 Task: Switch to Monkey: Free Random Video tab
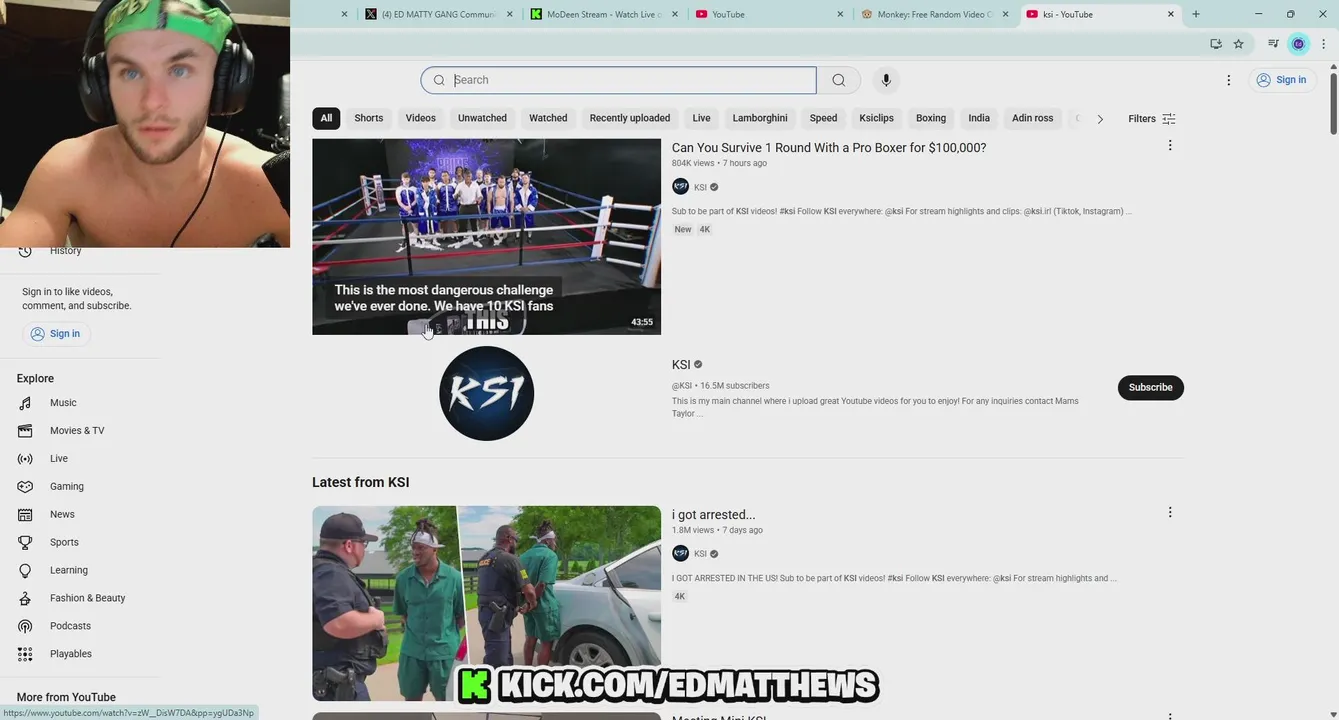(x=934, y=14)
